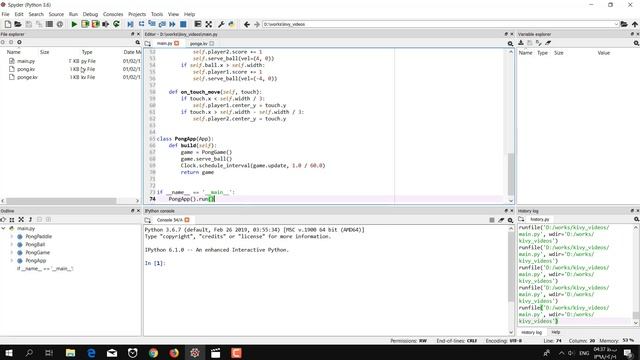Run current cell and advance icon
This screenshot has height=360, width=640.
click(x=96, y=24)
